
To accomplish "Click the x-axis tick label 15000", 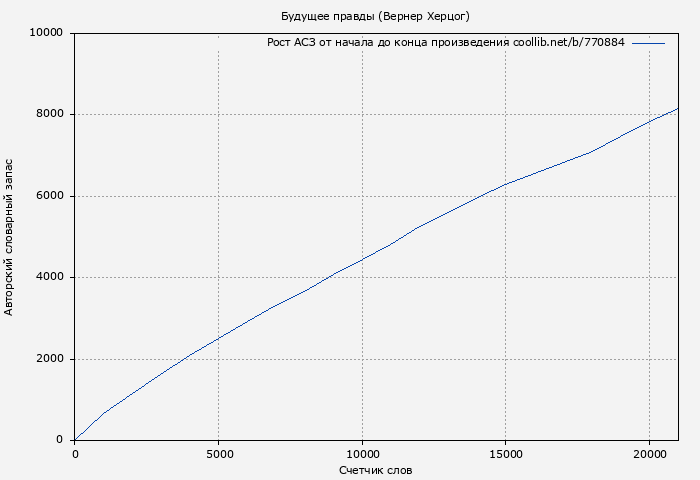I will coord(505,454).
